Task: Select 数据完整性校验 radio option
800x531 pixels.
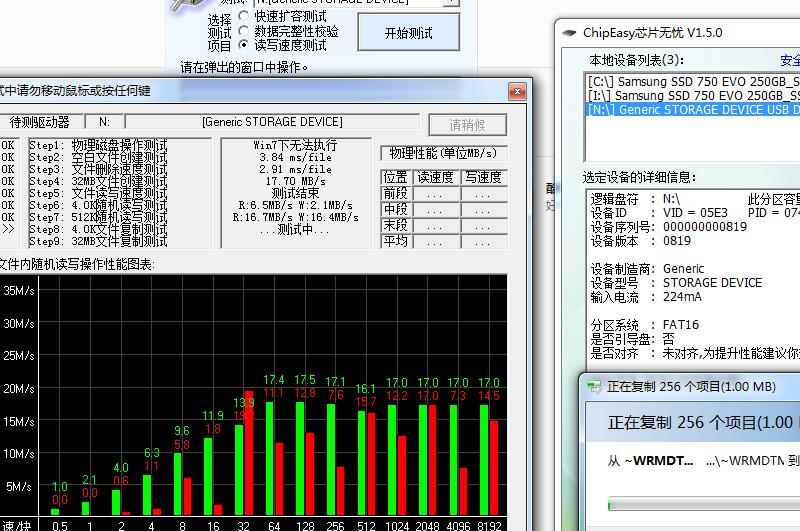Action: (244, 31)
